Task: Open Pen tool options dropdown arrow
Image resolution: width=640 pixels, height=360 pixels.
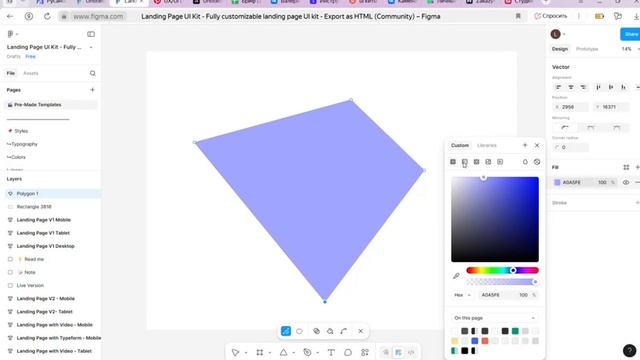Action: pyautogui.click(x=318, y=353)
